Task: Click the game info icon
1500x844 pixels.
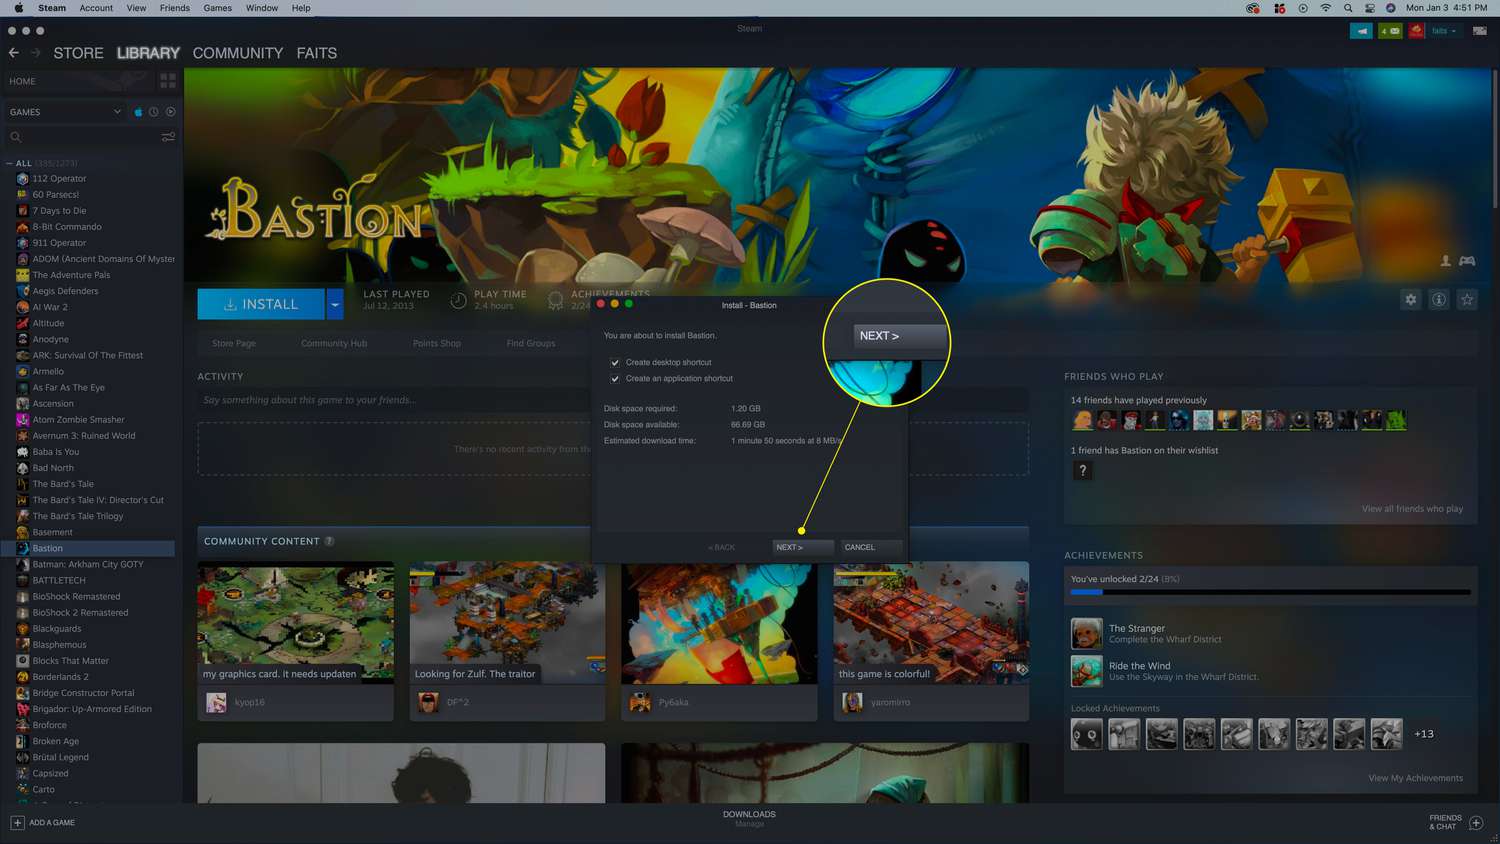Action: point(1438,300)
